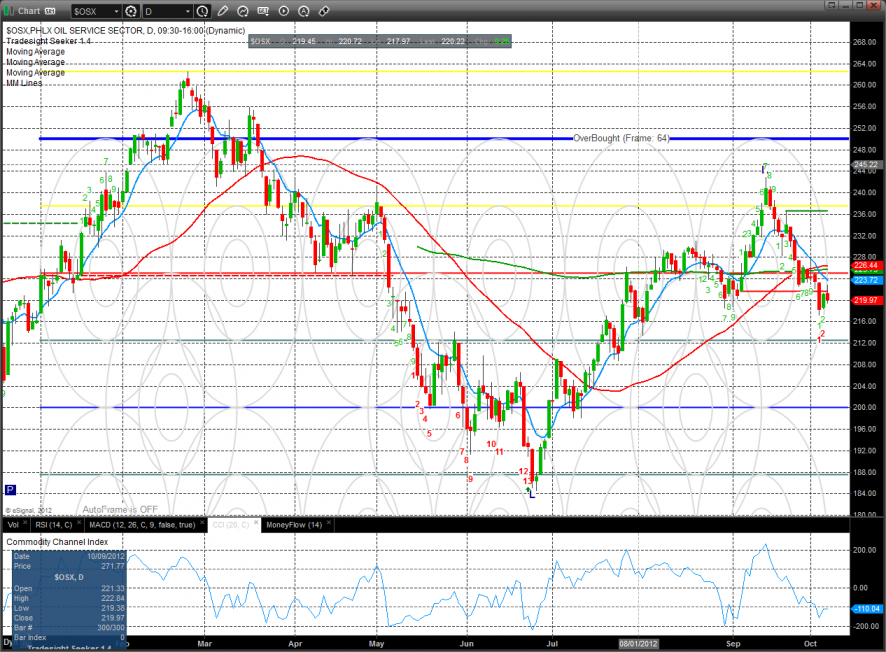Click the 10/09/2012 date in data box
Screen dimensions: 886x652
[106, 557]
